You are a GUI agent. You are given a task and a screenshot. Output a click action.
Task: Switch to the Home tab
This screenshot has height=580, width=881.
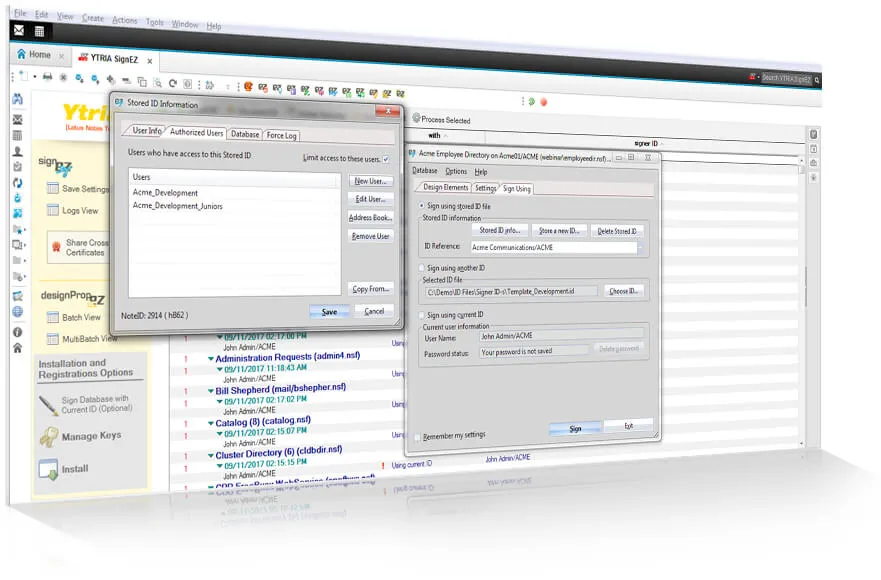[40, 55]
